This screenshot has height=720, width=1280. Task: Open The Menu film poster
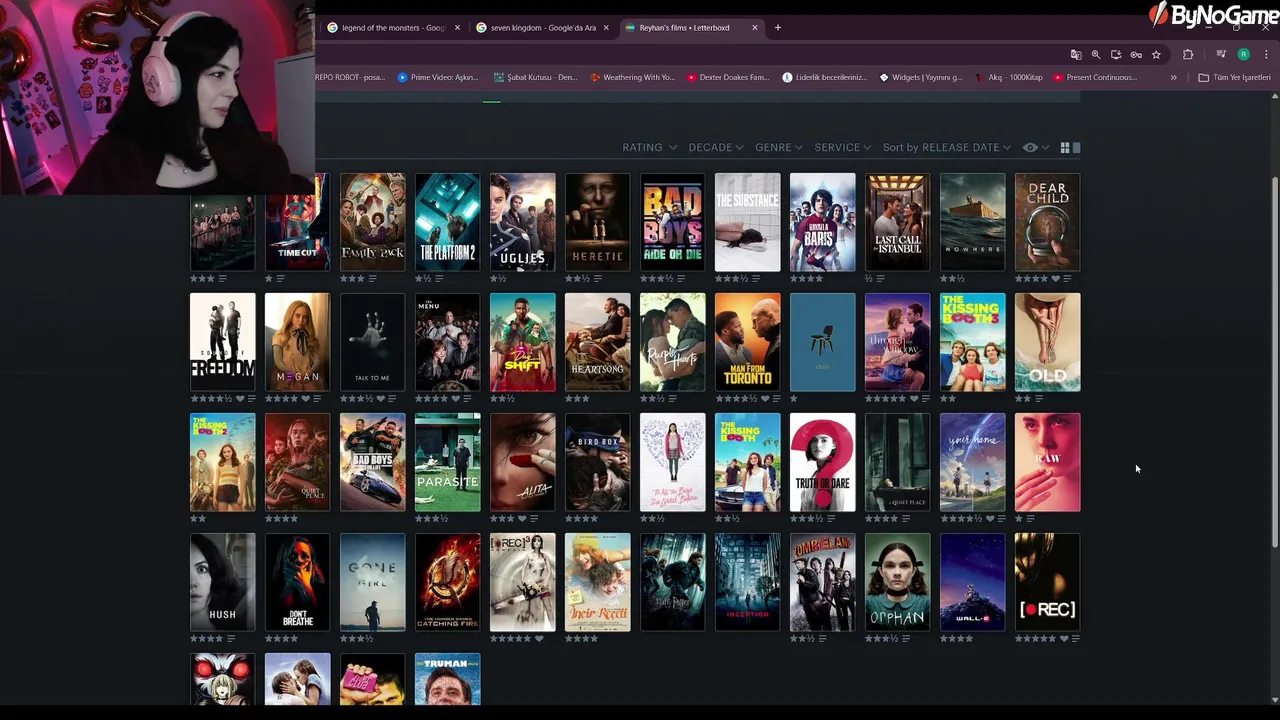(x=447, y=342)
